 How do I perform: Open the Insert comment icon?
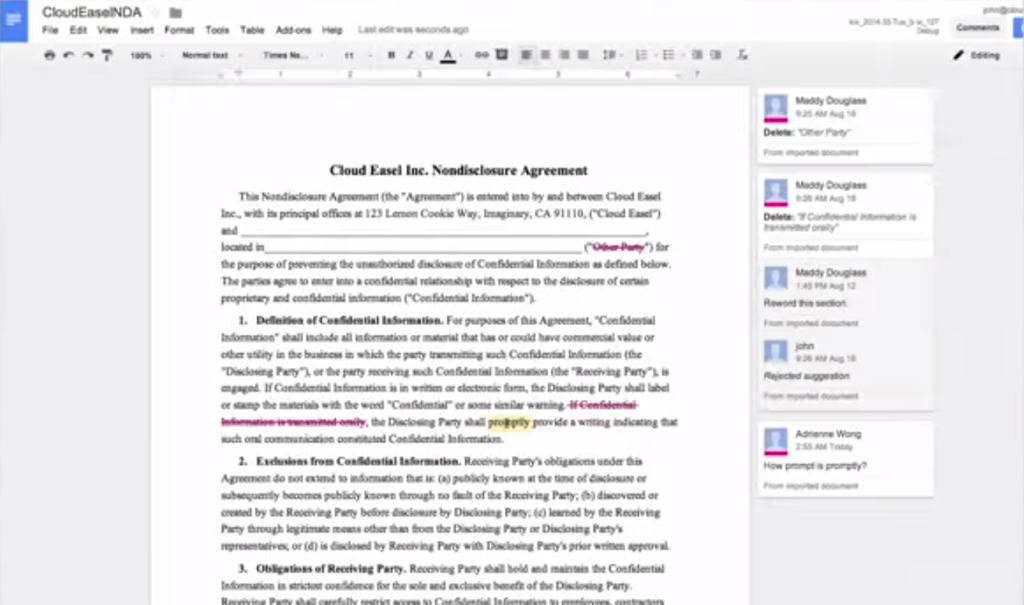[500, 55]
